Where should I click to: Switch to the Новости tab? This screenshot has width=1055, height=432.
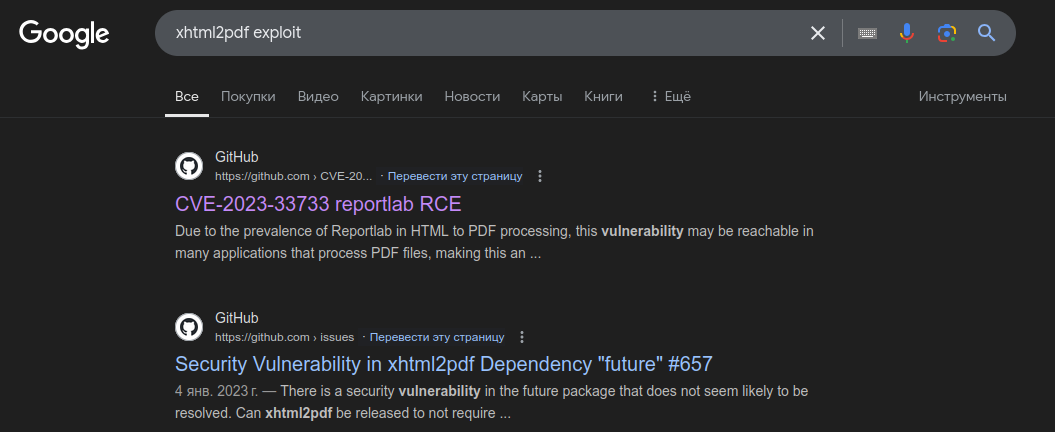tap(472, 96)
